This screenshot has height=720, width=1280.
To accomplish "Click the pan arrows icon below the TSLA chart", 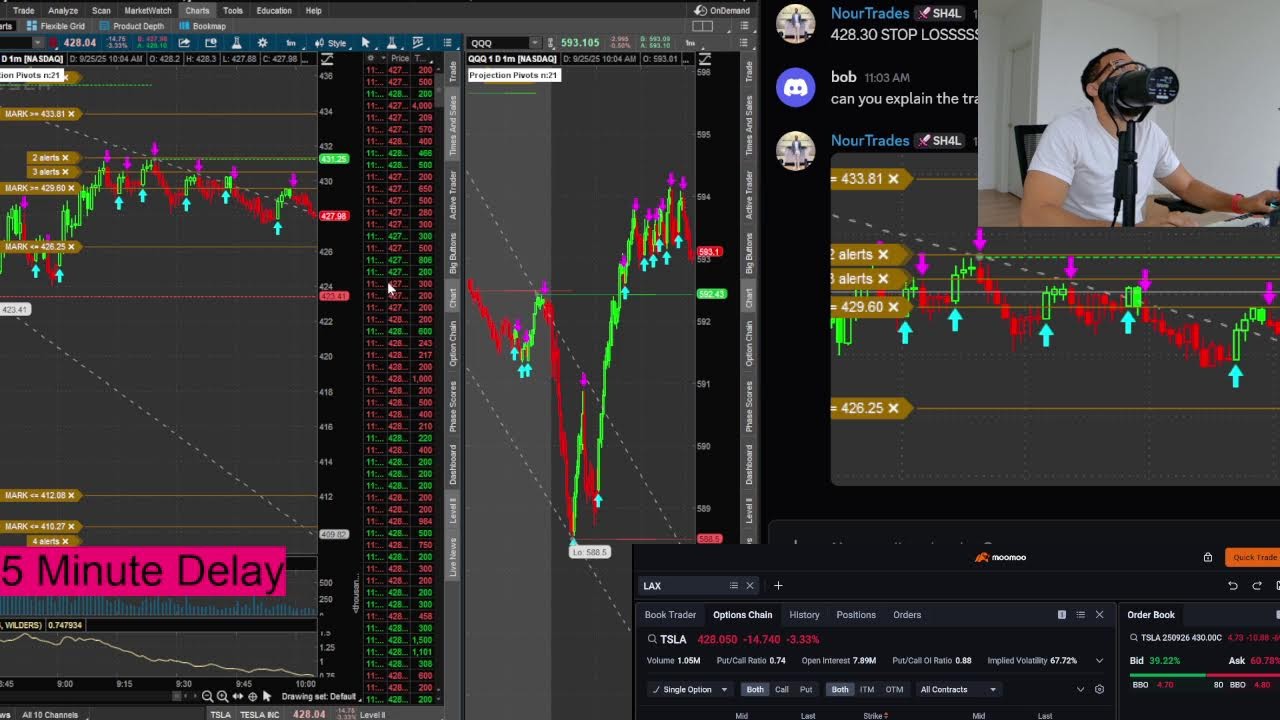I will point(238,696).
